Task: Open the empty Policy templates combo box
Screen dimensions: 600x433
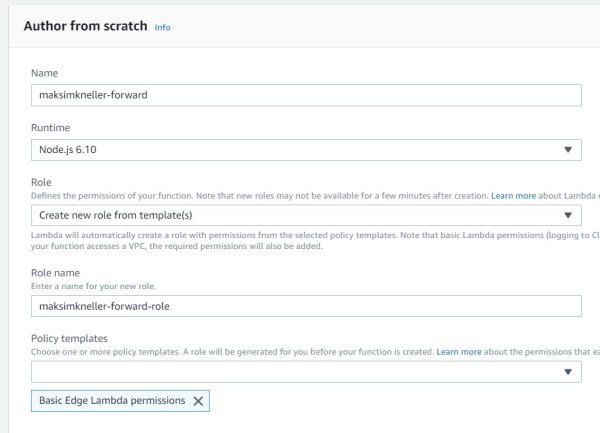Action: click(x=300, y=372)
